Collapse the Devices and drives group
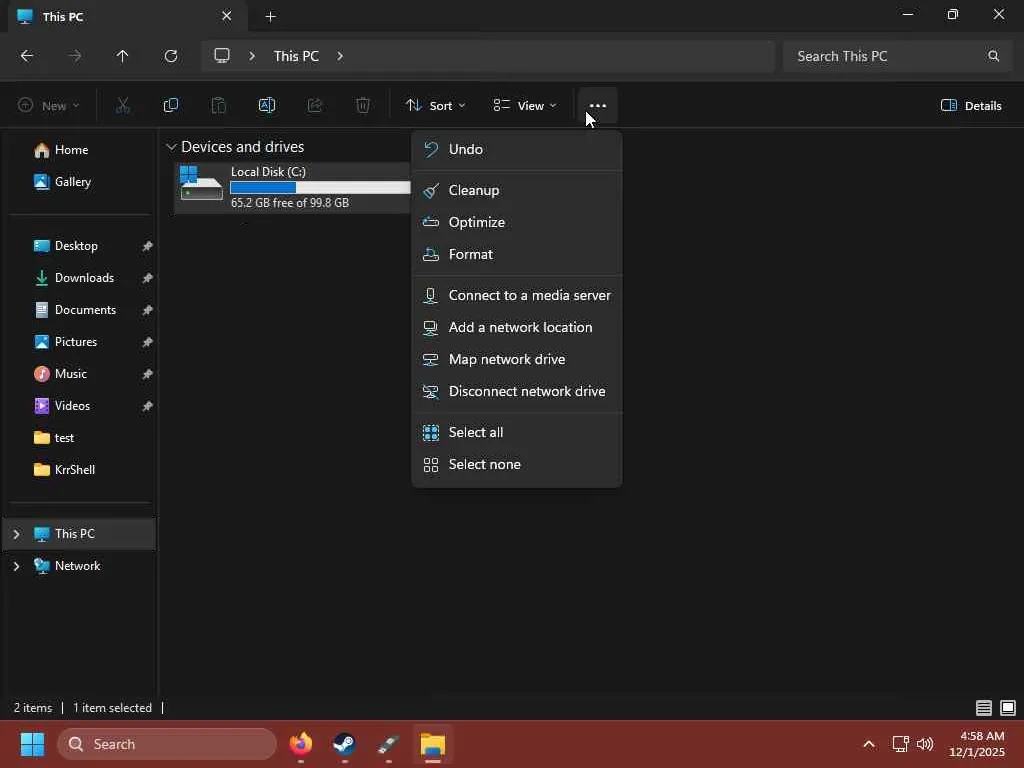The width and height of the screenshot is (1024, 768). (x=171, y=147)
